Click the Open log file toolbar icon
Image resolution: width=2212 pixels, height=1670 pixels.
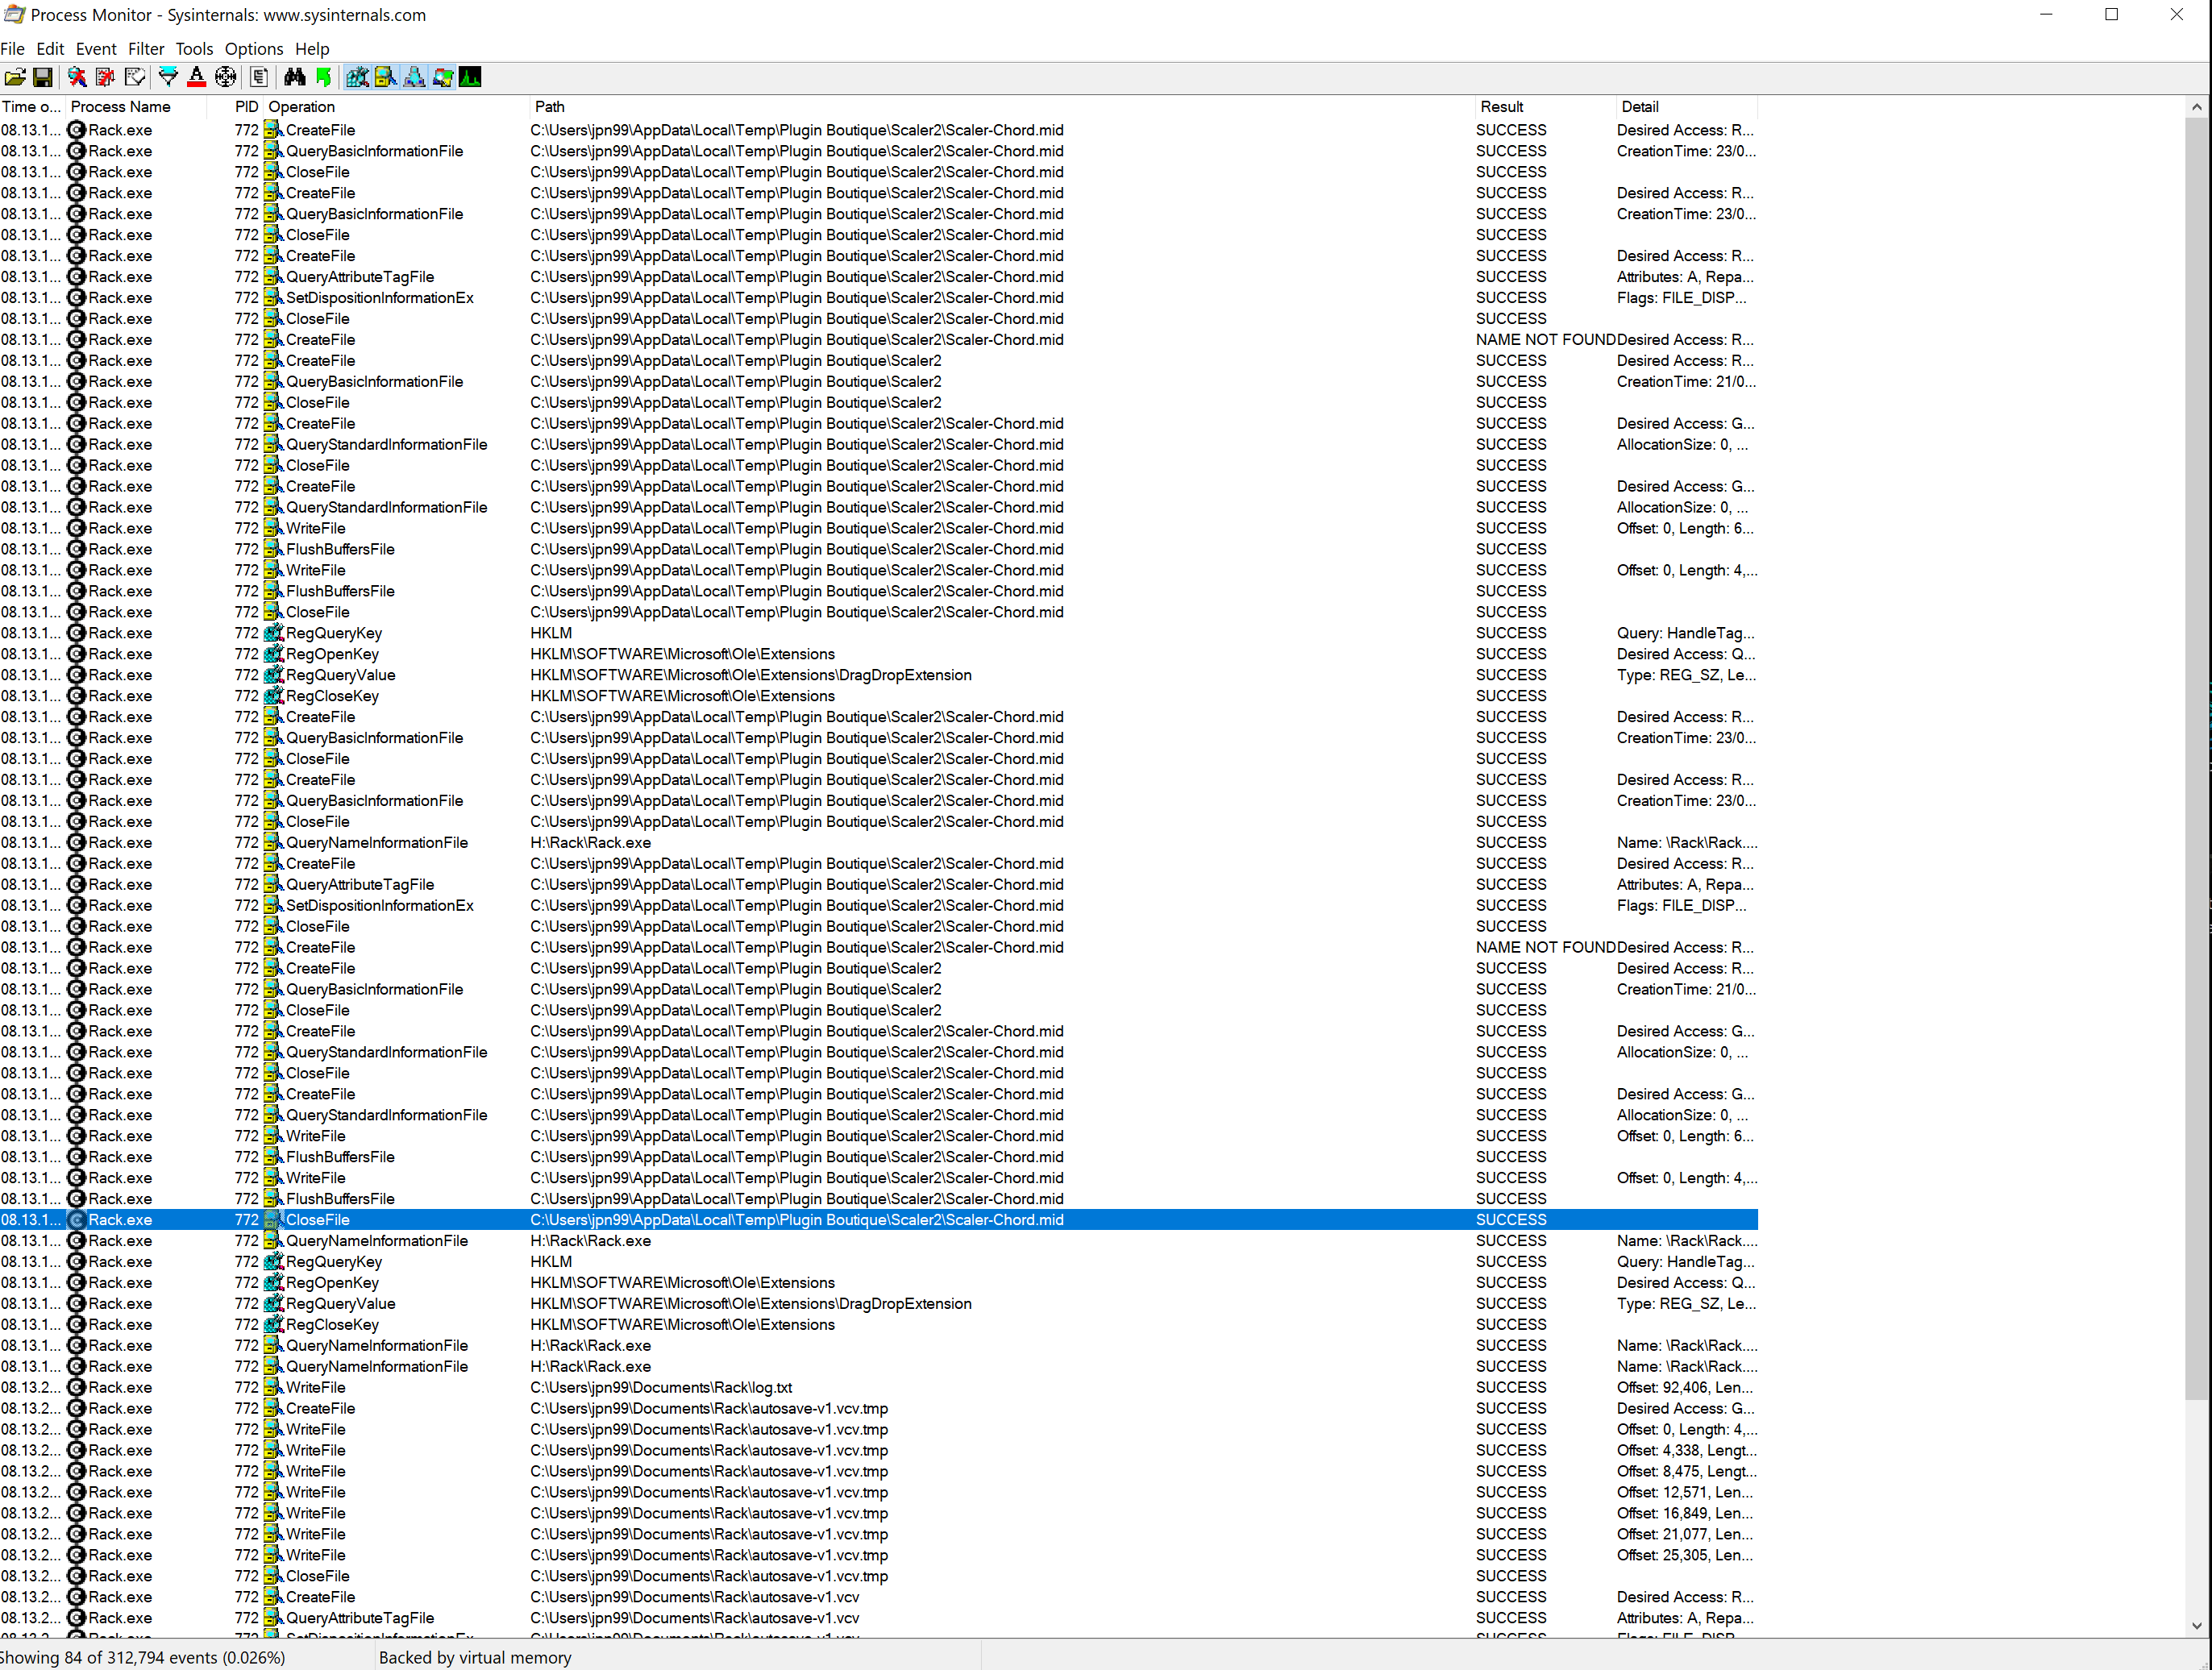(15, 77)
